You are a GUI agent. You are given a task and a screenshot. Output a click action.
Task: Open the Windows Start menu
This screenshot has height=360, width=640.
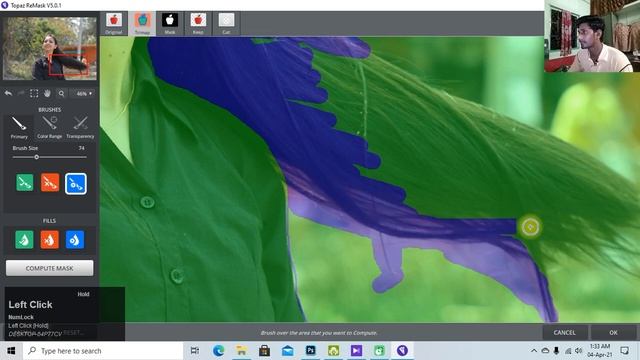(11, 351)
